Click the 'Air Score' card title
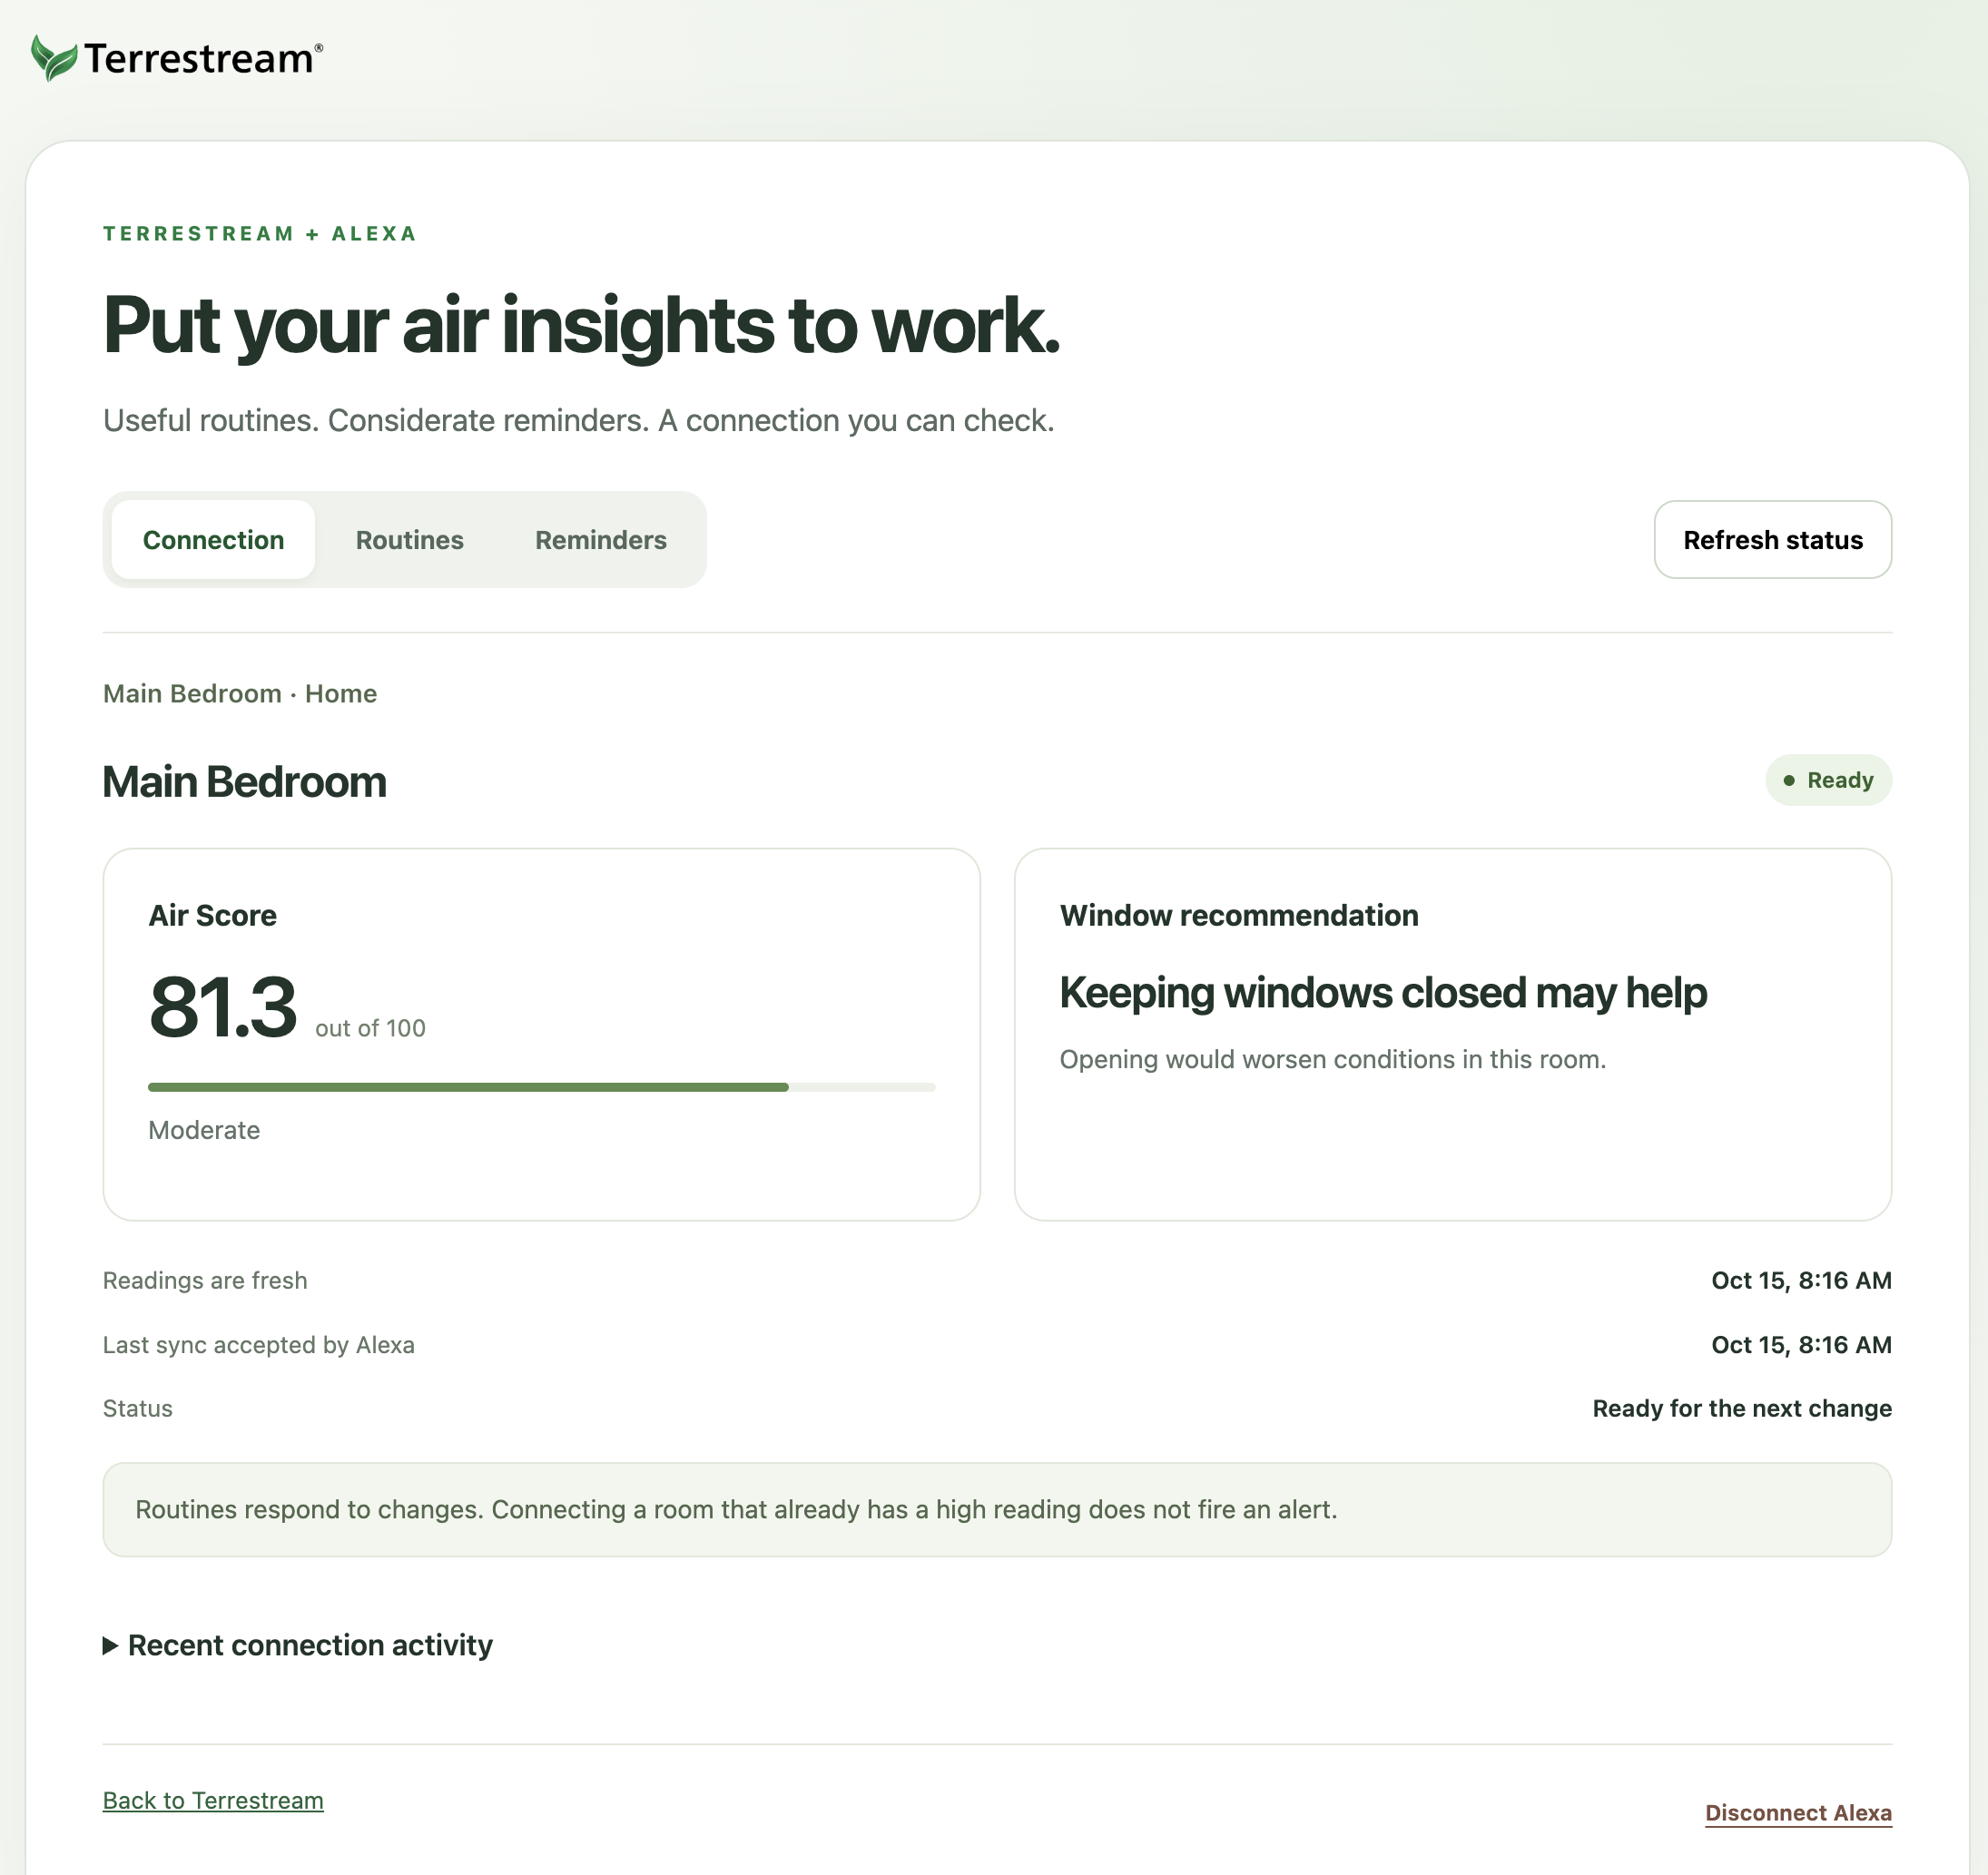1988x1875 pixels. click(x=212, y=915)
